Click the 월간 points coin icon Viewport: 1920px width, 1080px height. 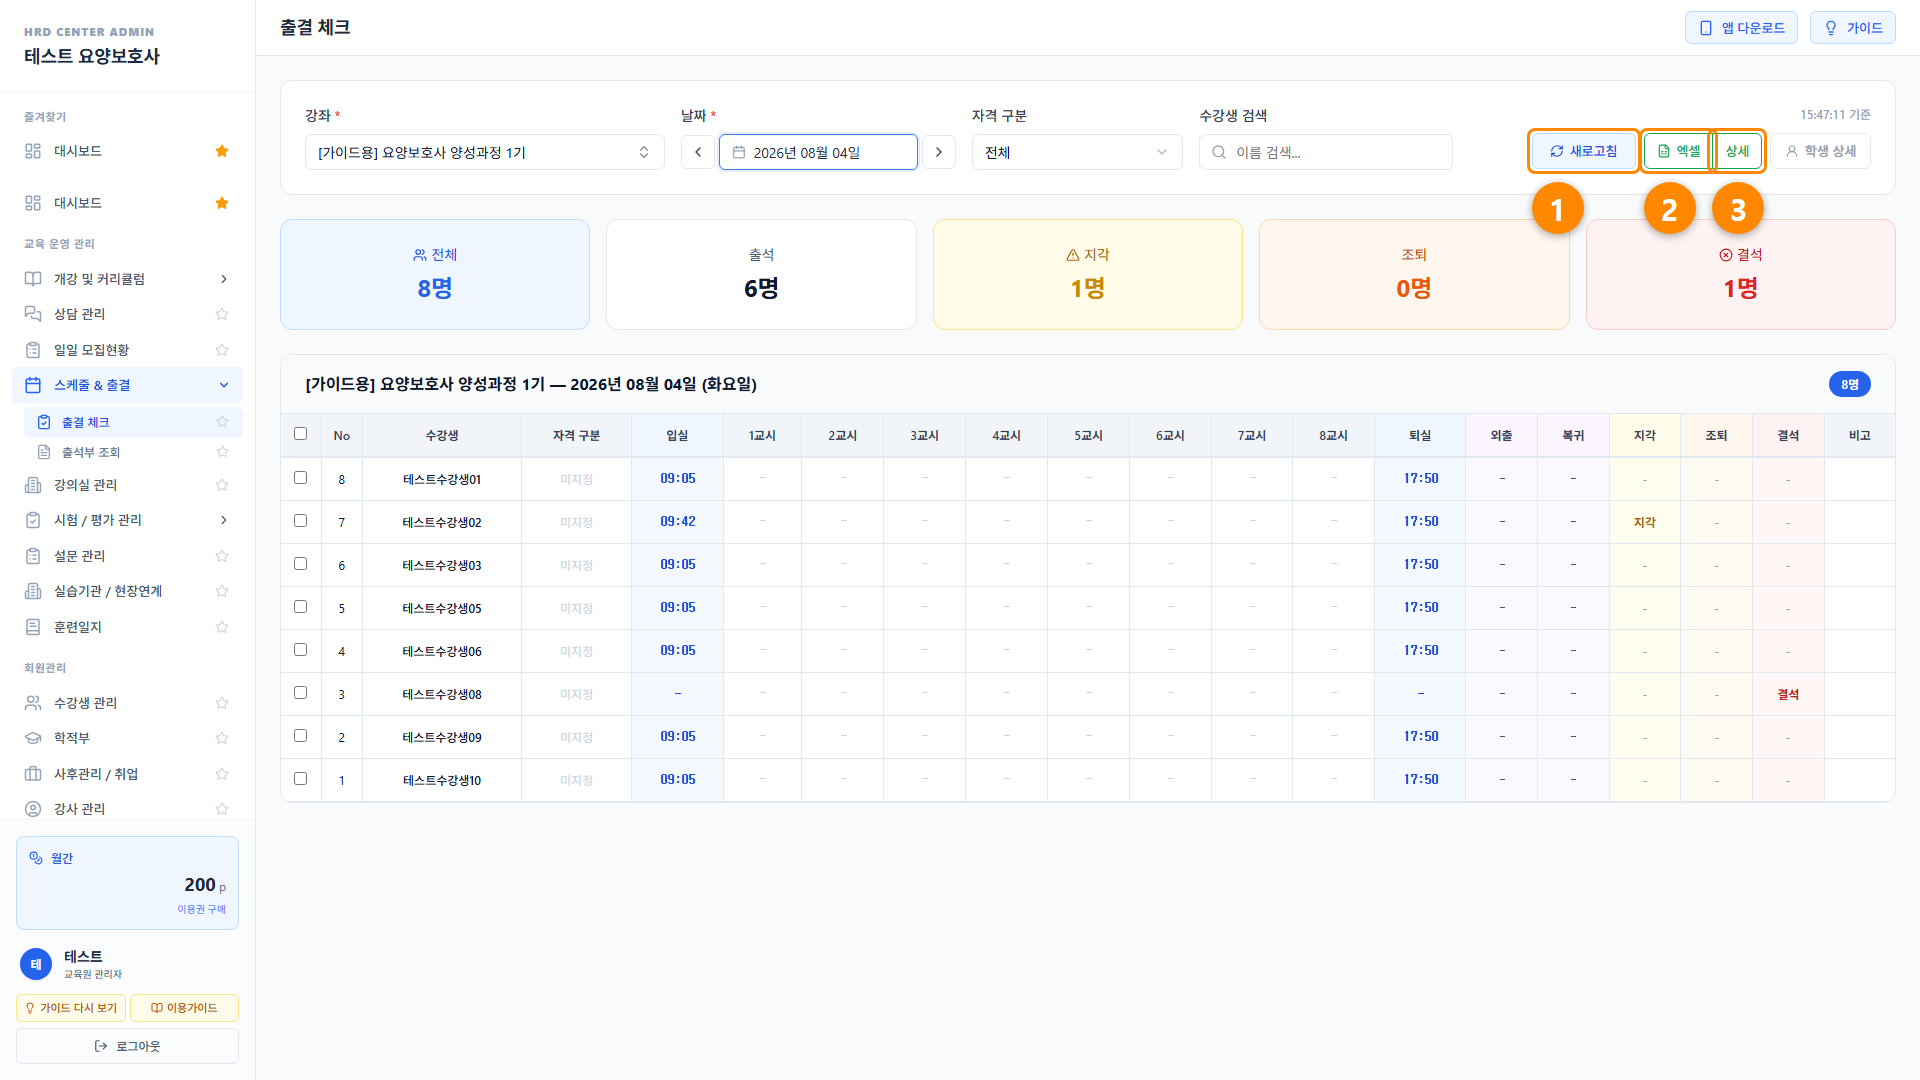(36, 858)
